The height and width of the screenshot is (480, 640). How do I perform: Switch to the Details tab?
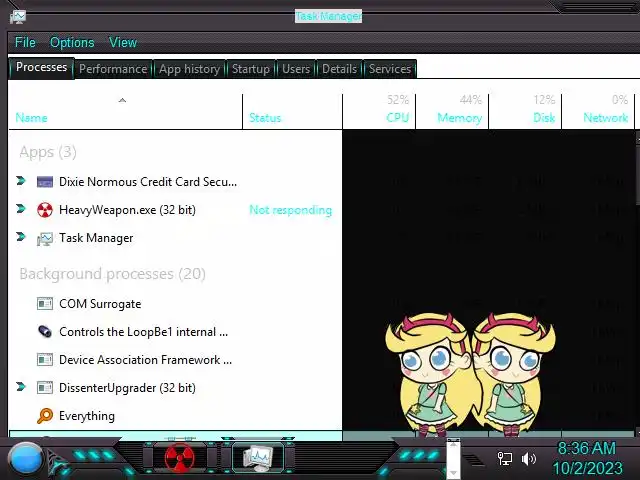tap(339, 69)
